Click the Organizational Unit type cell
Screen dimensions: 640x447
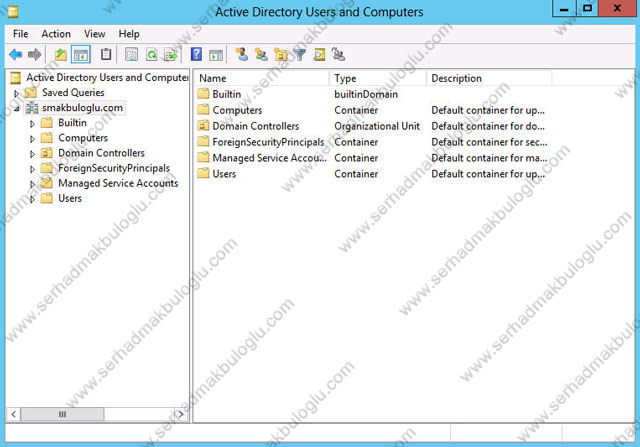tap(377, 126)
